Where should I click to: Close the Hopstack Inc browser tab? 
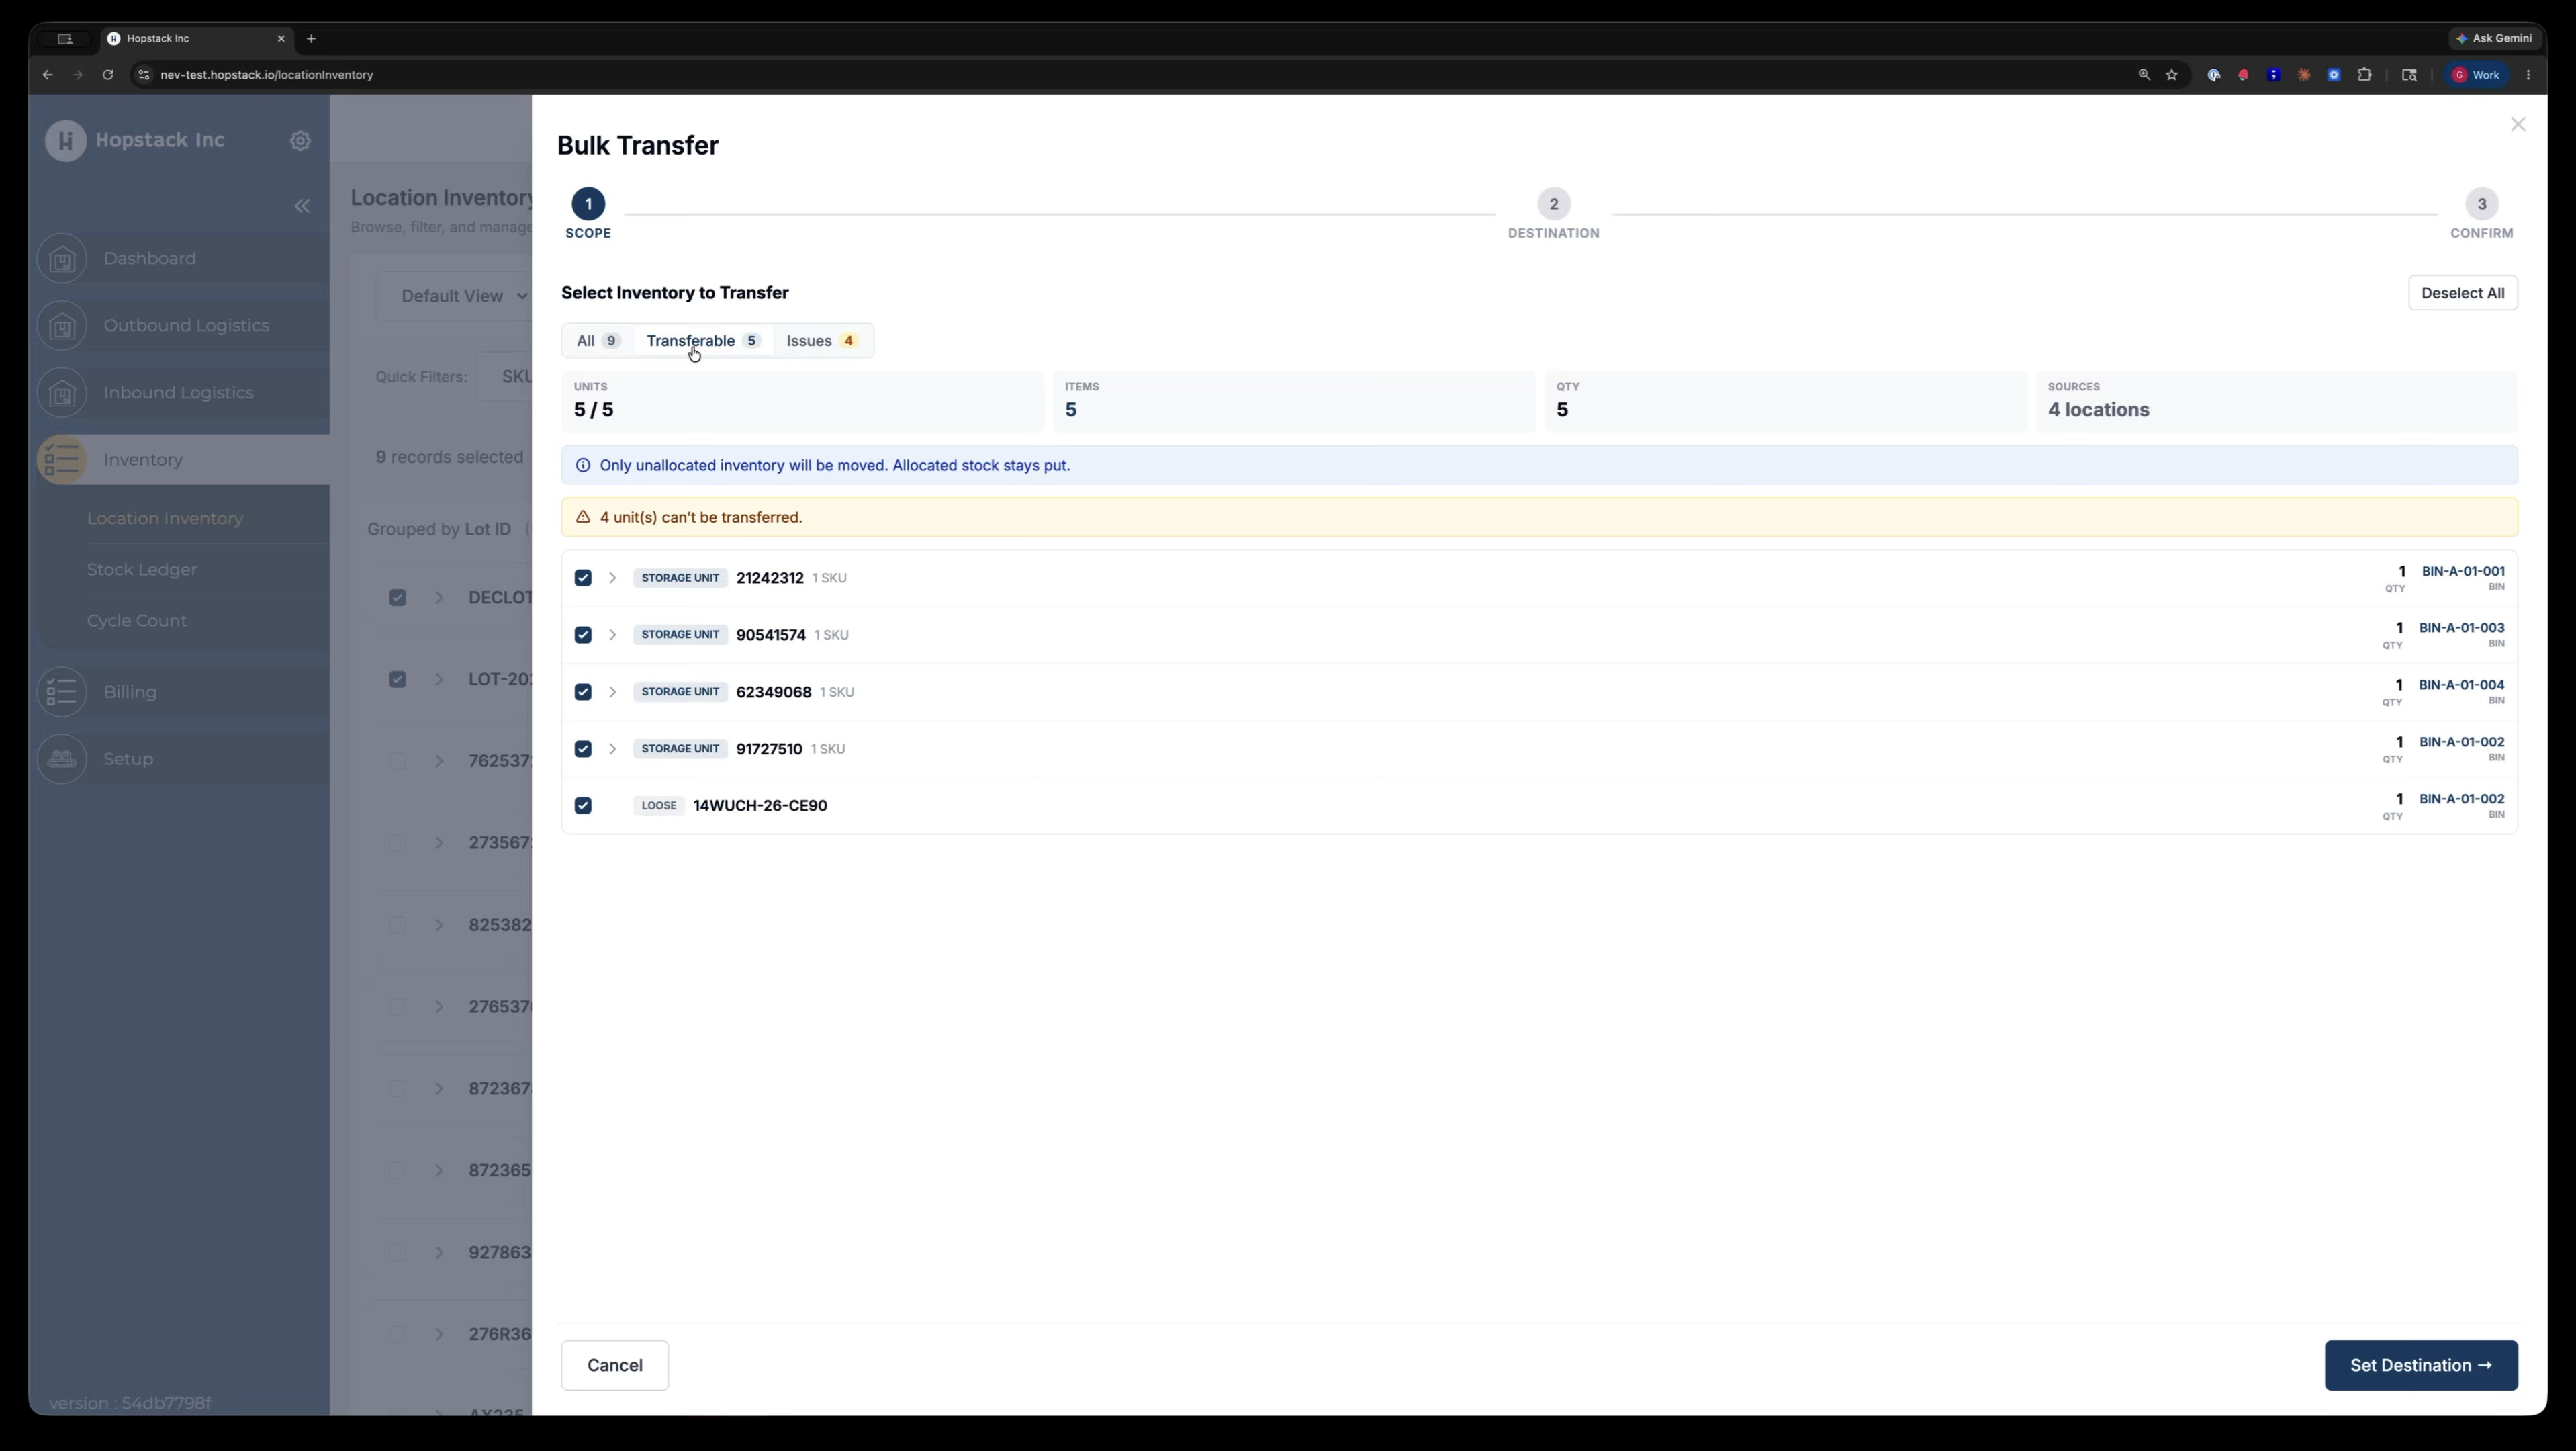pyautogui.click(x=281, y=39)
